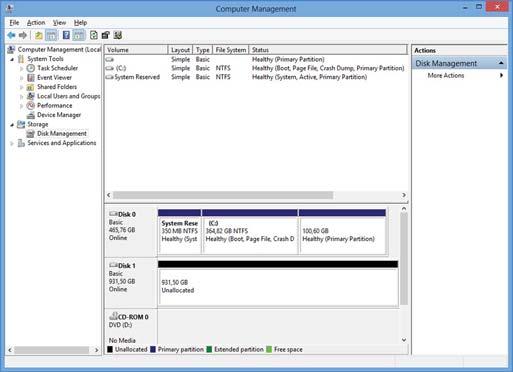Sort by the Layout column header

(x=180, y=50)
